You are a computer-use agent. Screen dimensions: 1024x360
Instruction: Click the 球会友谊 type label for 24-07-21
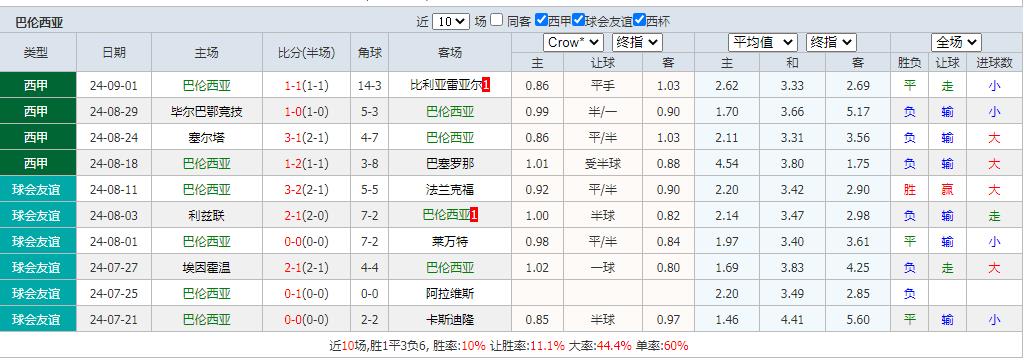36,320
